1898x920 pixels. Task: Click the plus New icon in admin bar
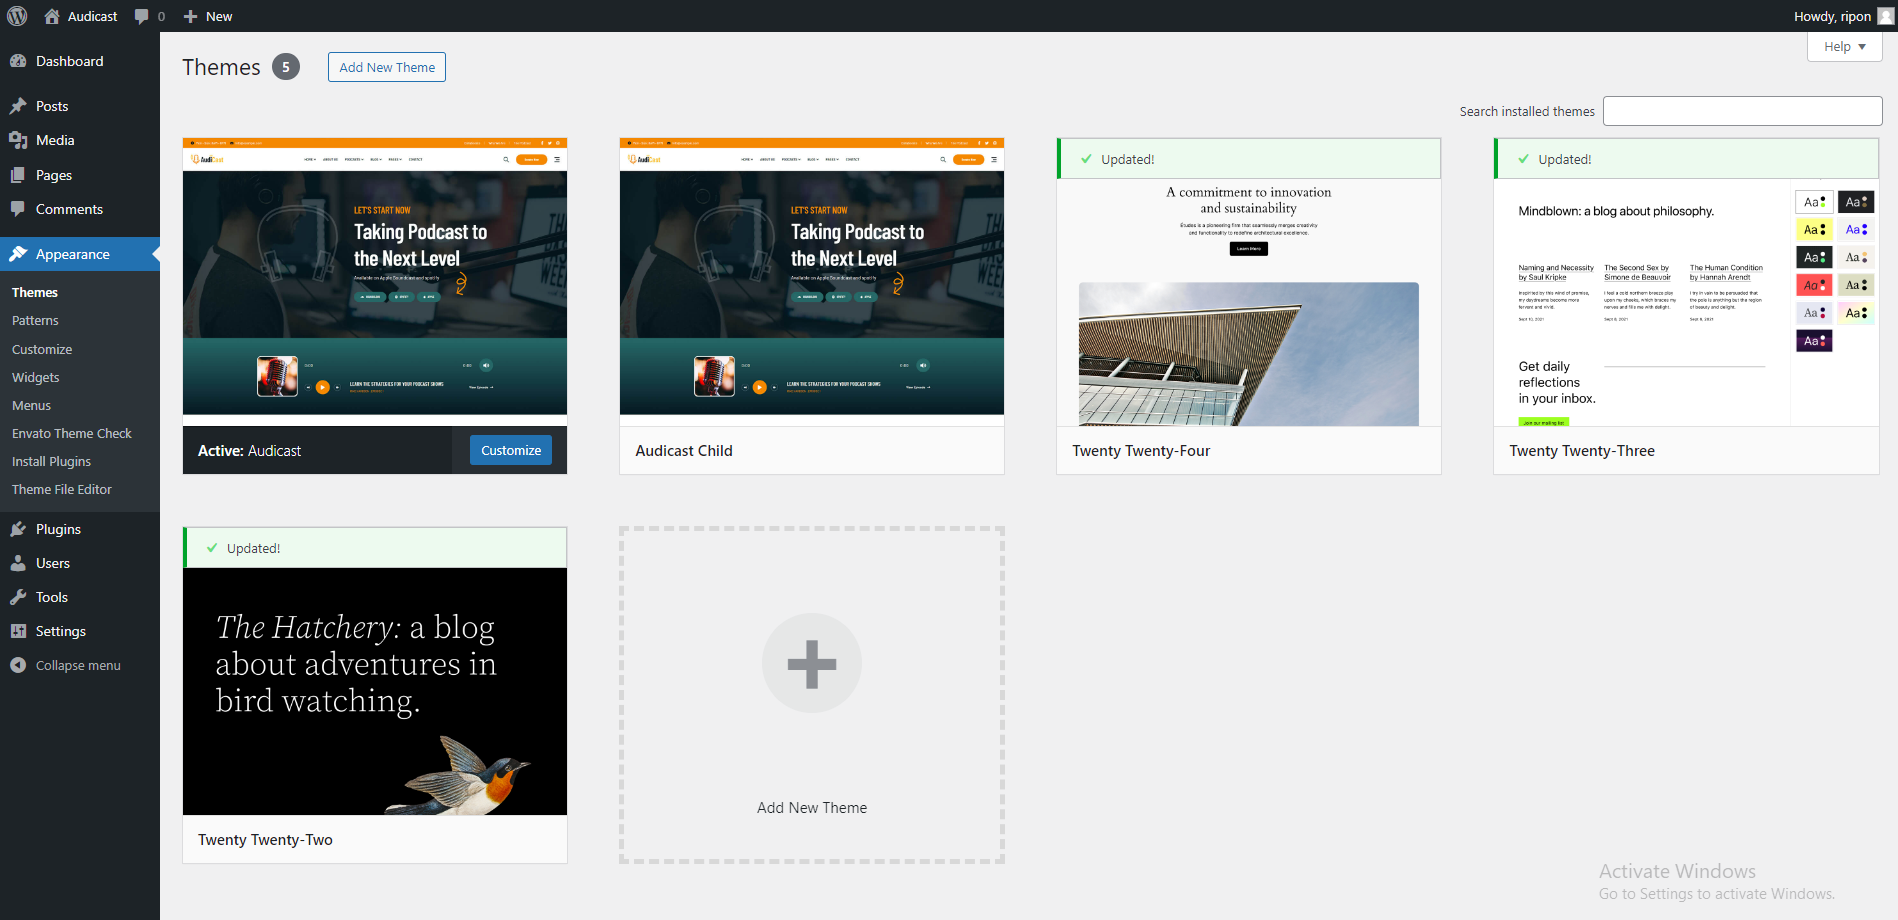(x=191, y=16)
